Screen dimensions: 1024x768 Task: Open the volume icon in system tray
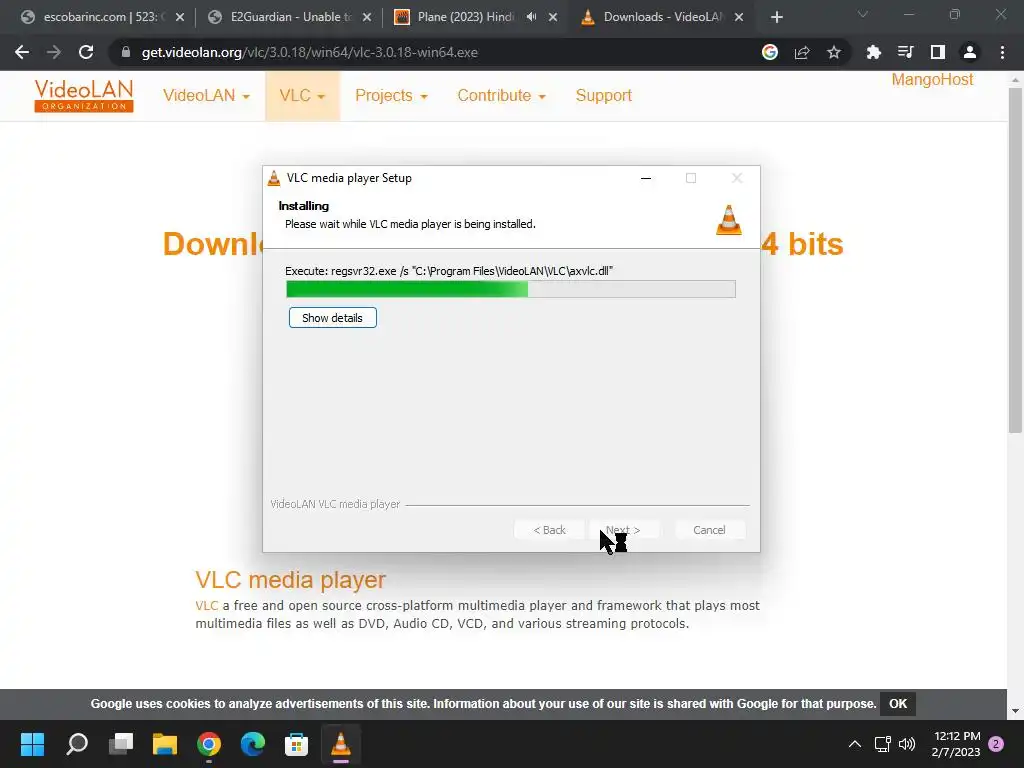point(907,744)
